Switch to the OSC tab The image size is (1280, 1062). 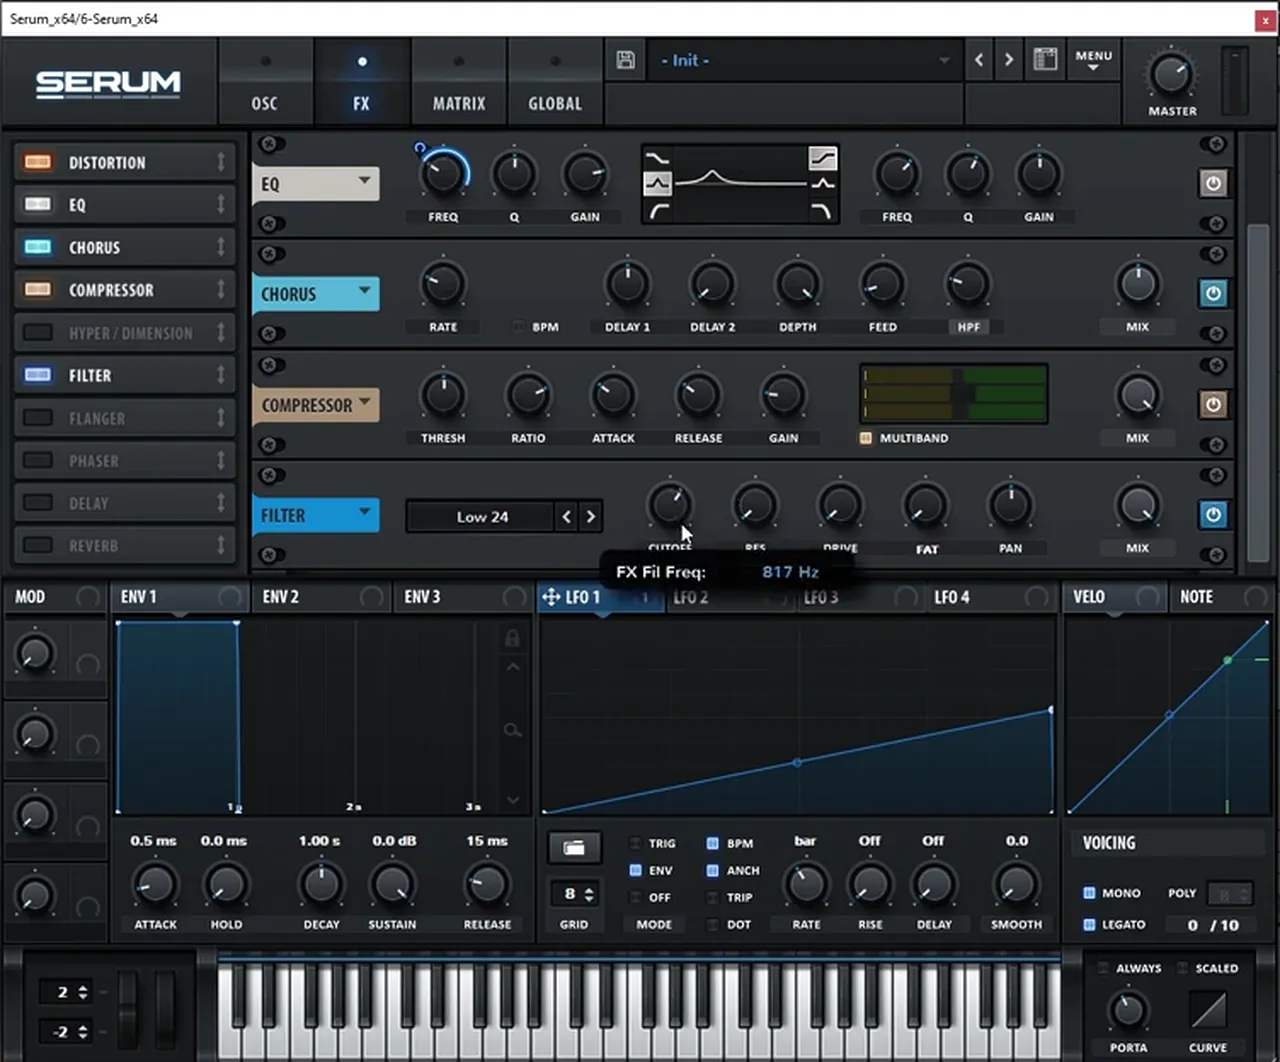264,84
